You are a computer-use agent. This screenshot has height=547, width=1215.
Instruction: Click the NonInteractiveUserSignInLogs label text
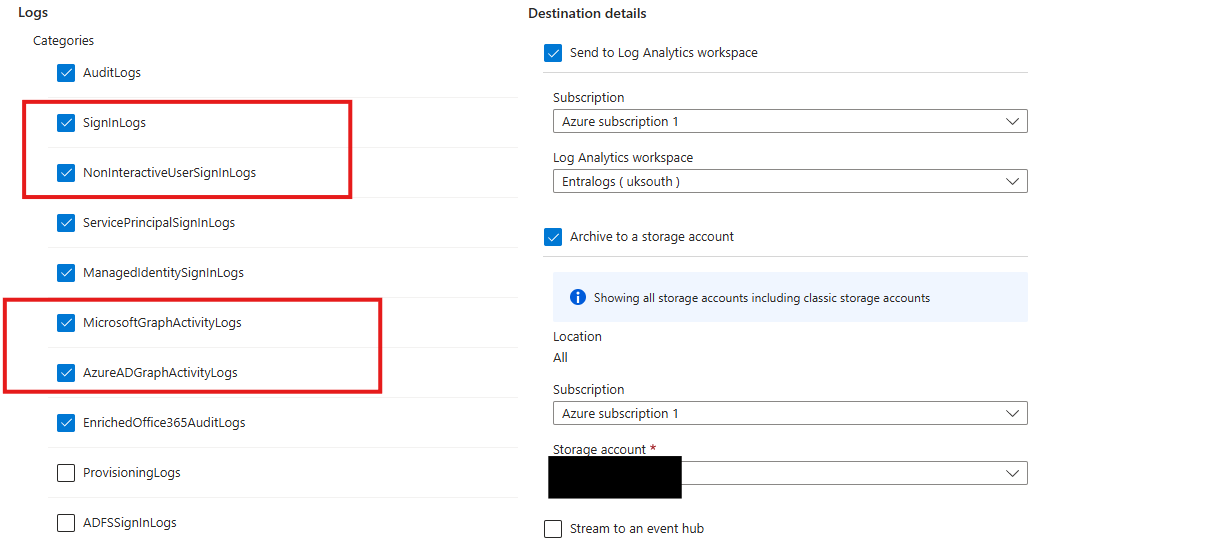[169, 173]
